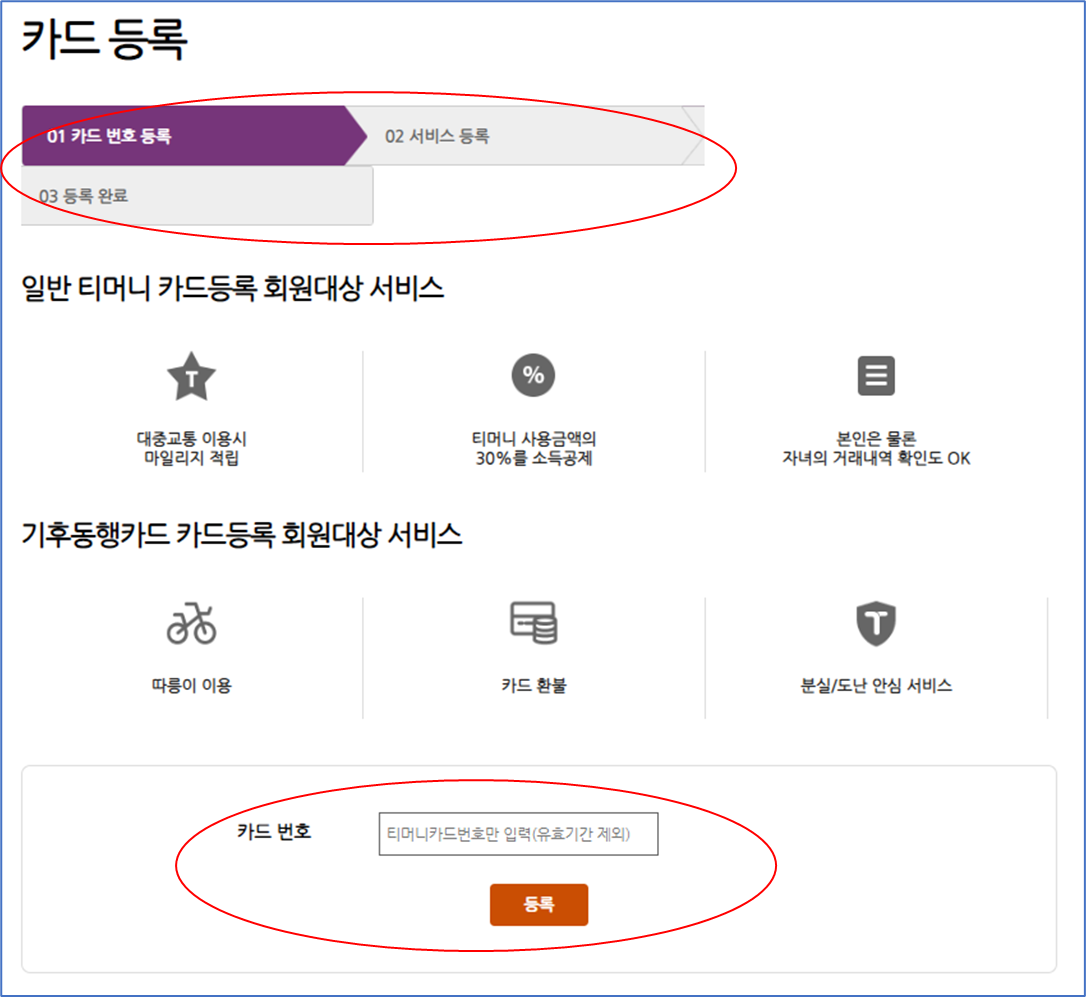Viewport: 1086px width, 997px height.
Task: Click the 따릉이 이용 label
Action: [x=191, y=685]
